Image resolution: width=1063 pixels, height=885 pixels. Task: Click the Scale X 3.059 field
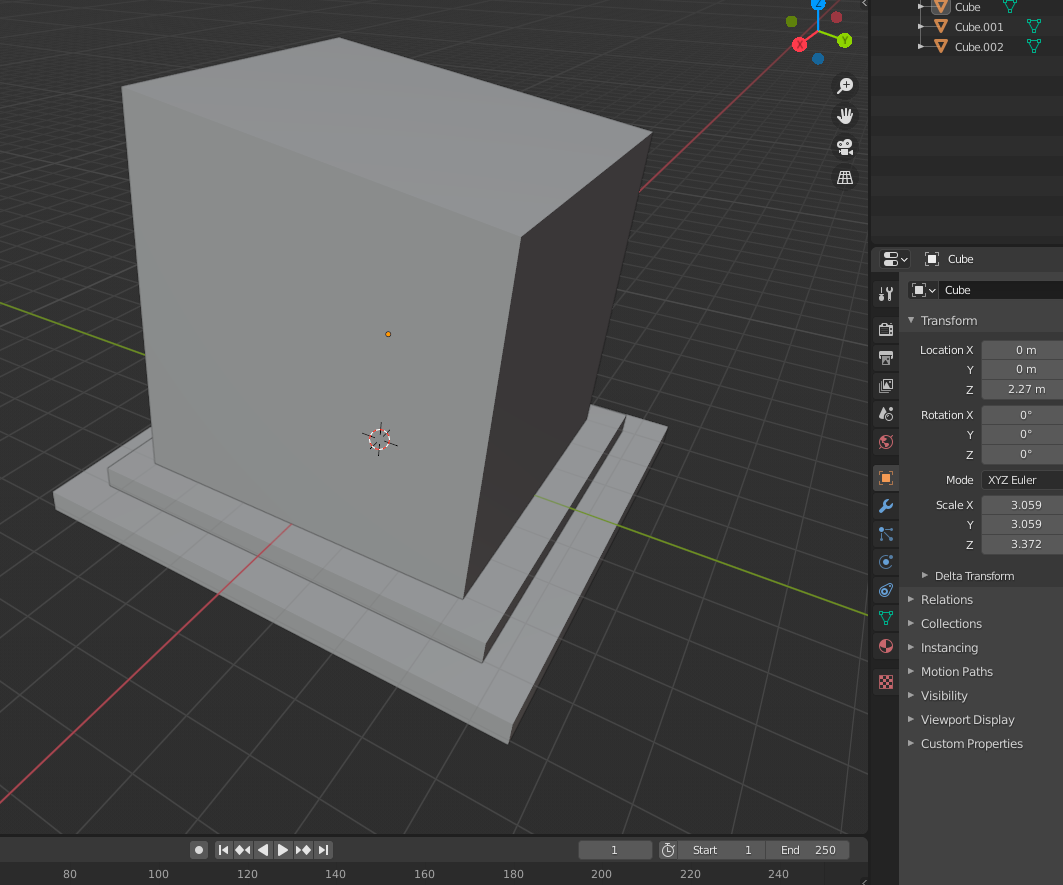1022,505
